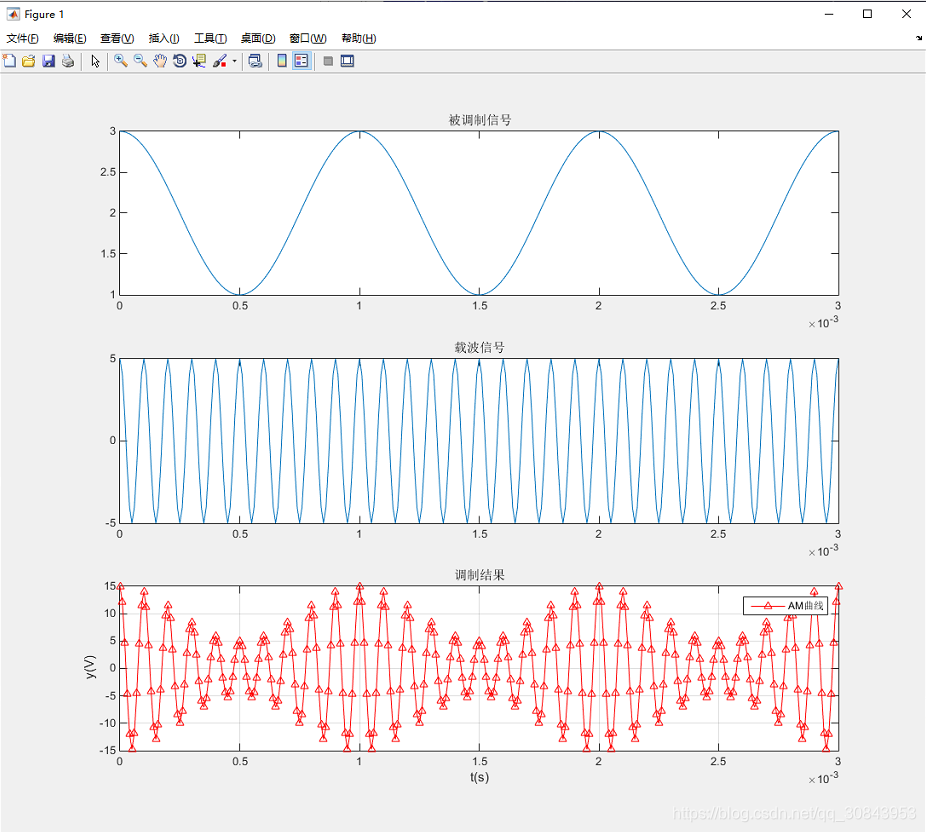This screenshot has width=926, height=832.
Task: Expand the brush color dropdown arrow
Action: point(234,61)
